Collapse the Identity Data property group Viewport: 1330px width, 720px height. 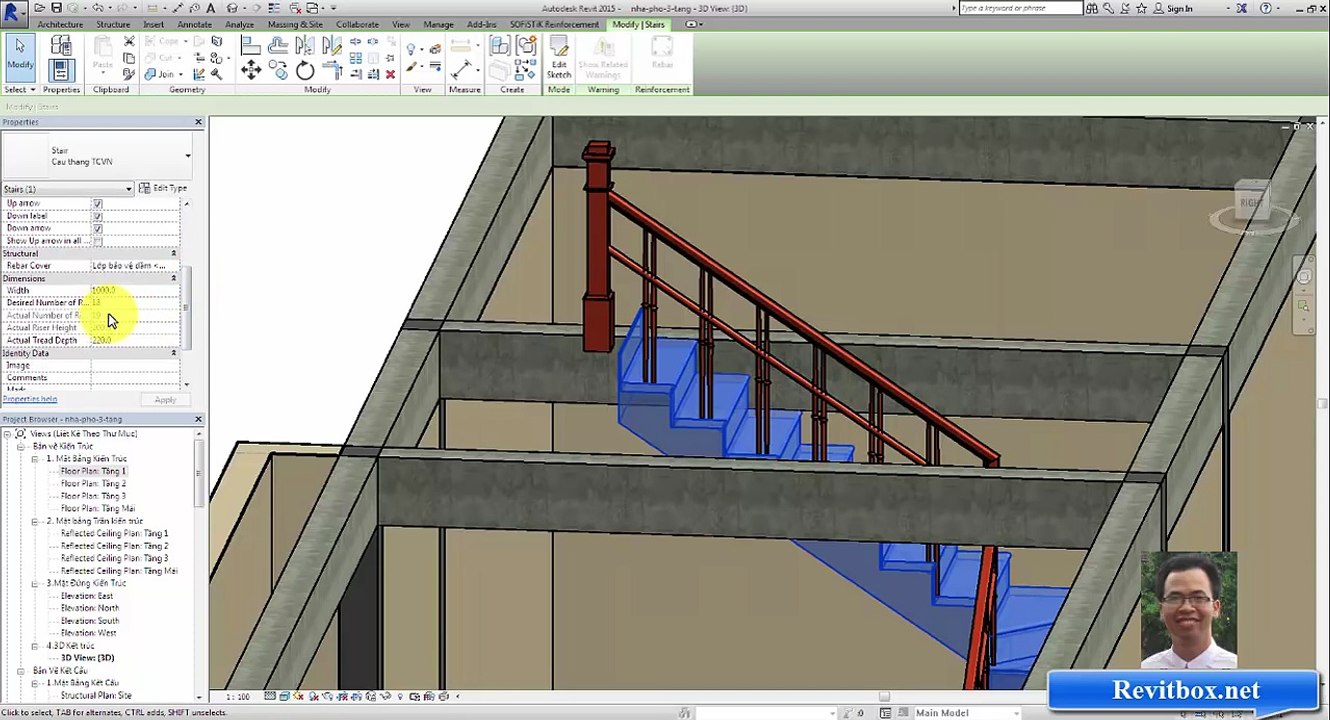[x=173, y=353]
